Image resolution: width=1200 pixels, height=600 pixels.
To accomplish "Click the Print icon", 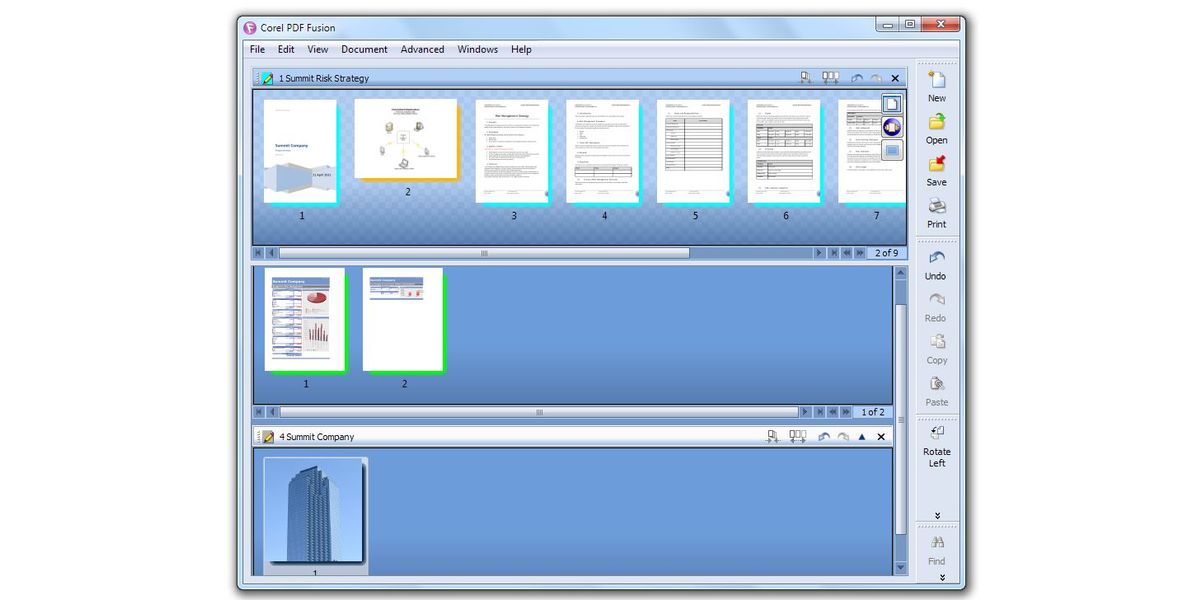I will pos(936,207).
